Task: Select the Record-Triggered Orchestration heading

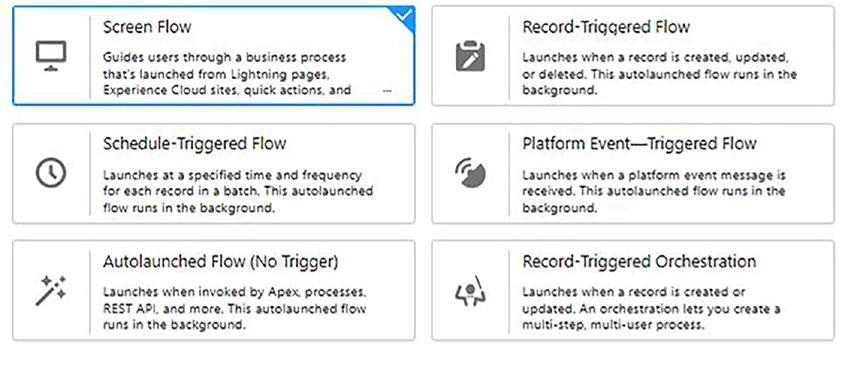Action: click(639, 261)
